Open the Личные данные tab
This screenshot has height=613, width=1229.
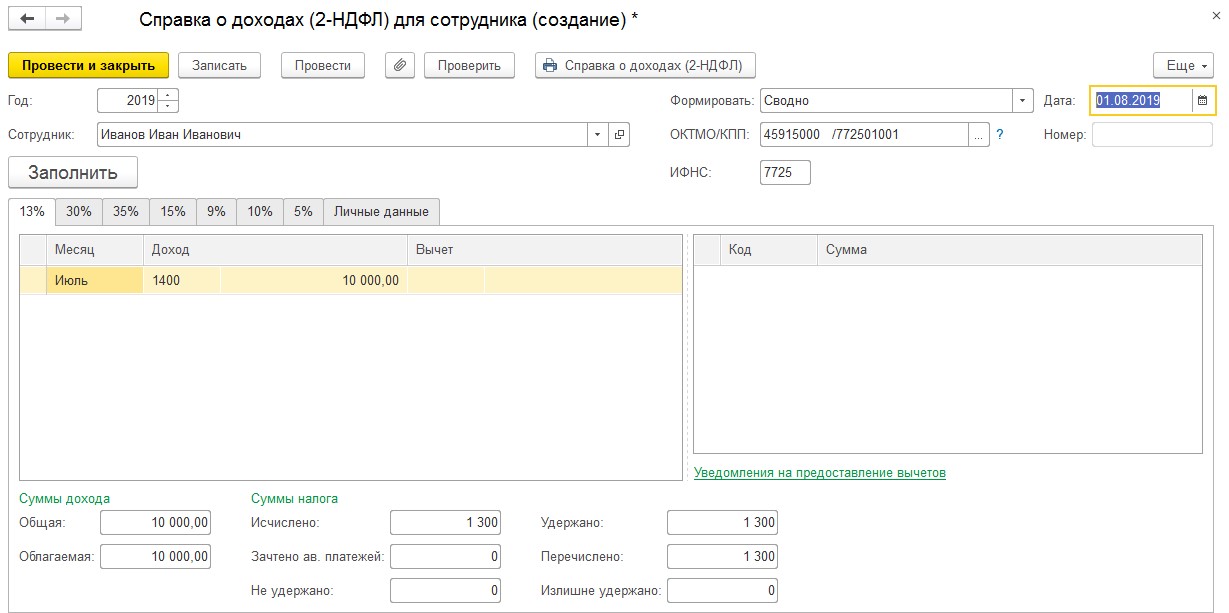click(381, 212)
